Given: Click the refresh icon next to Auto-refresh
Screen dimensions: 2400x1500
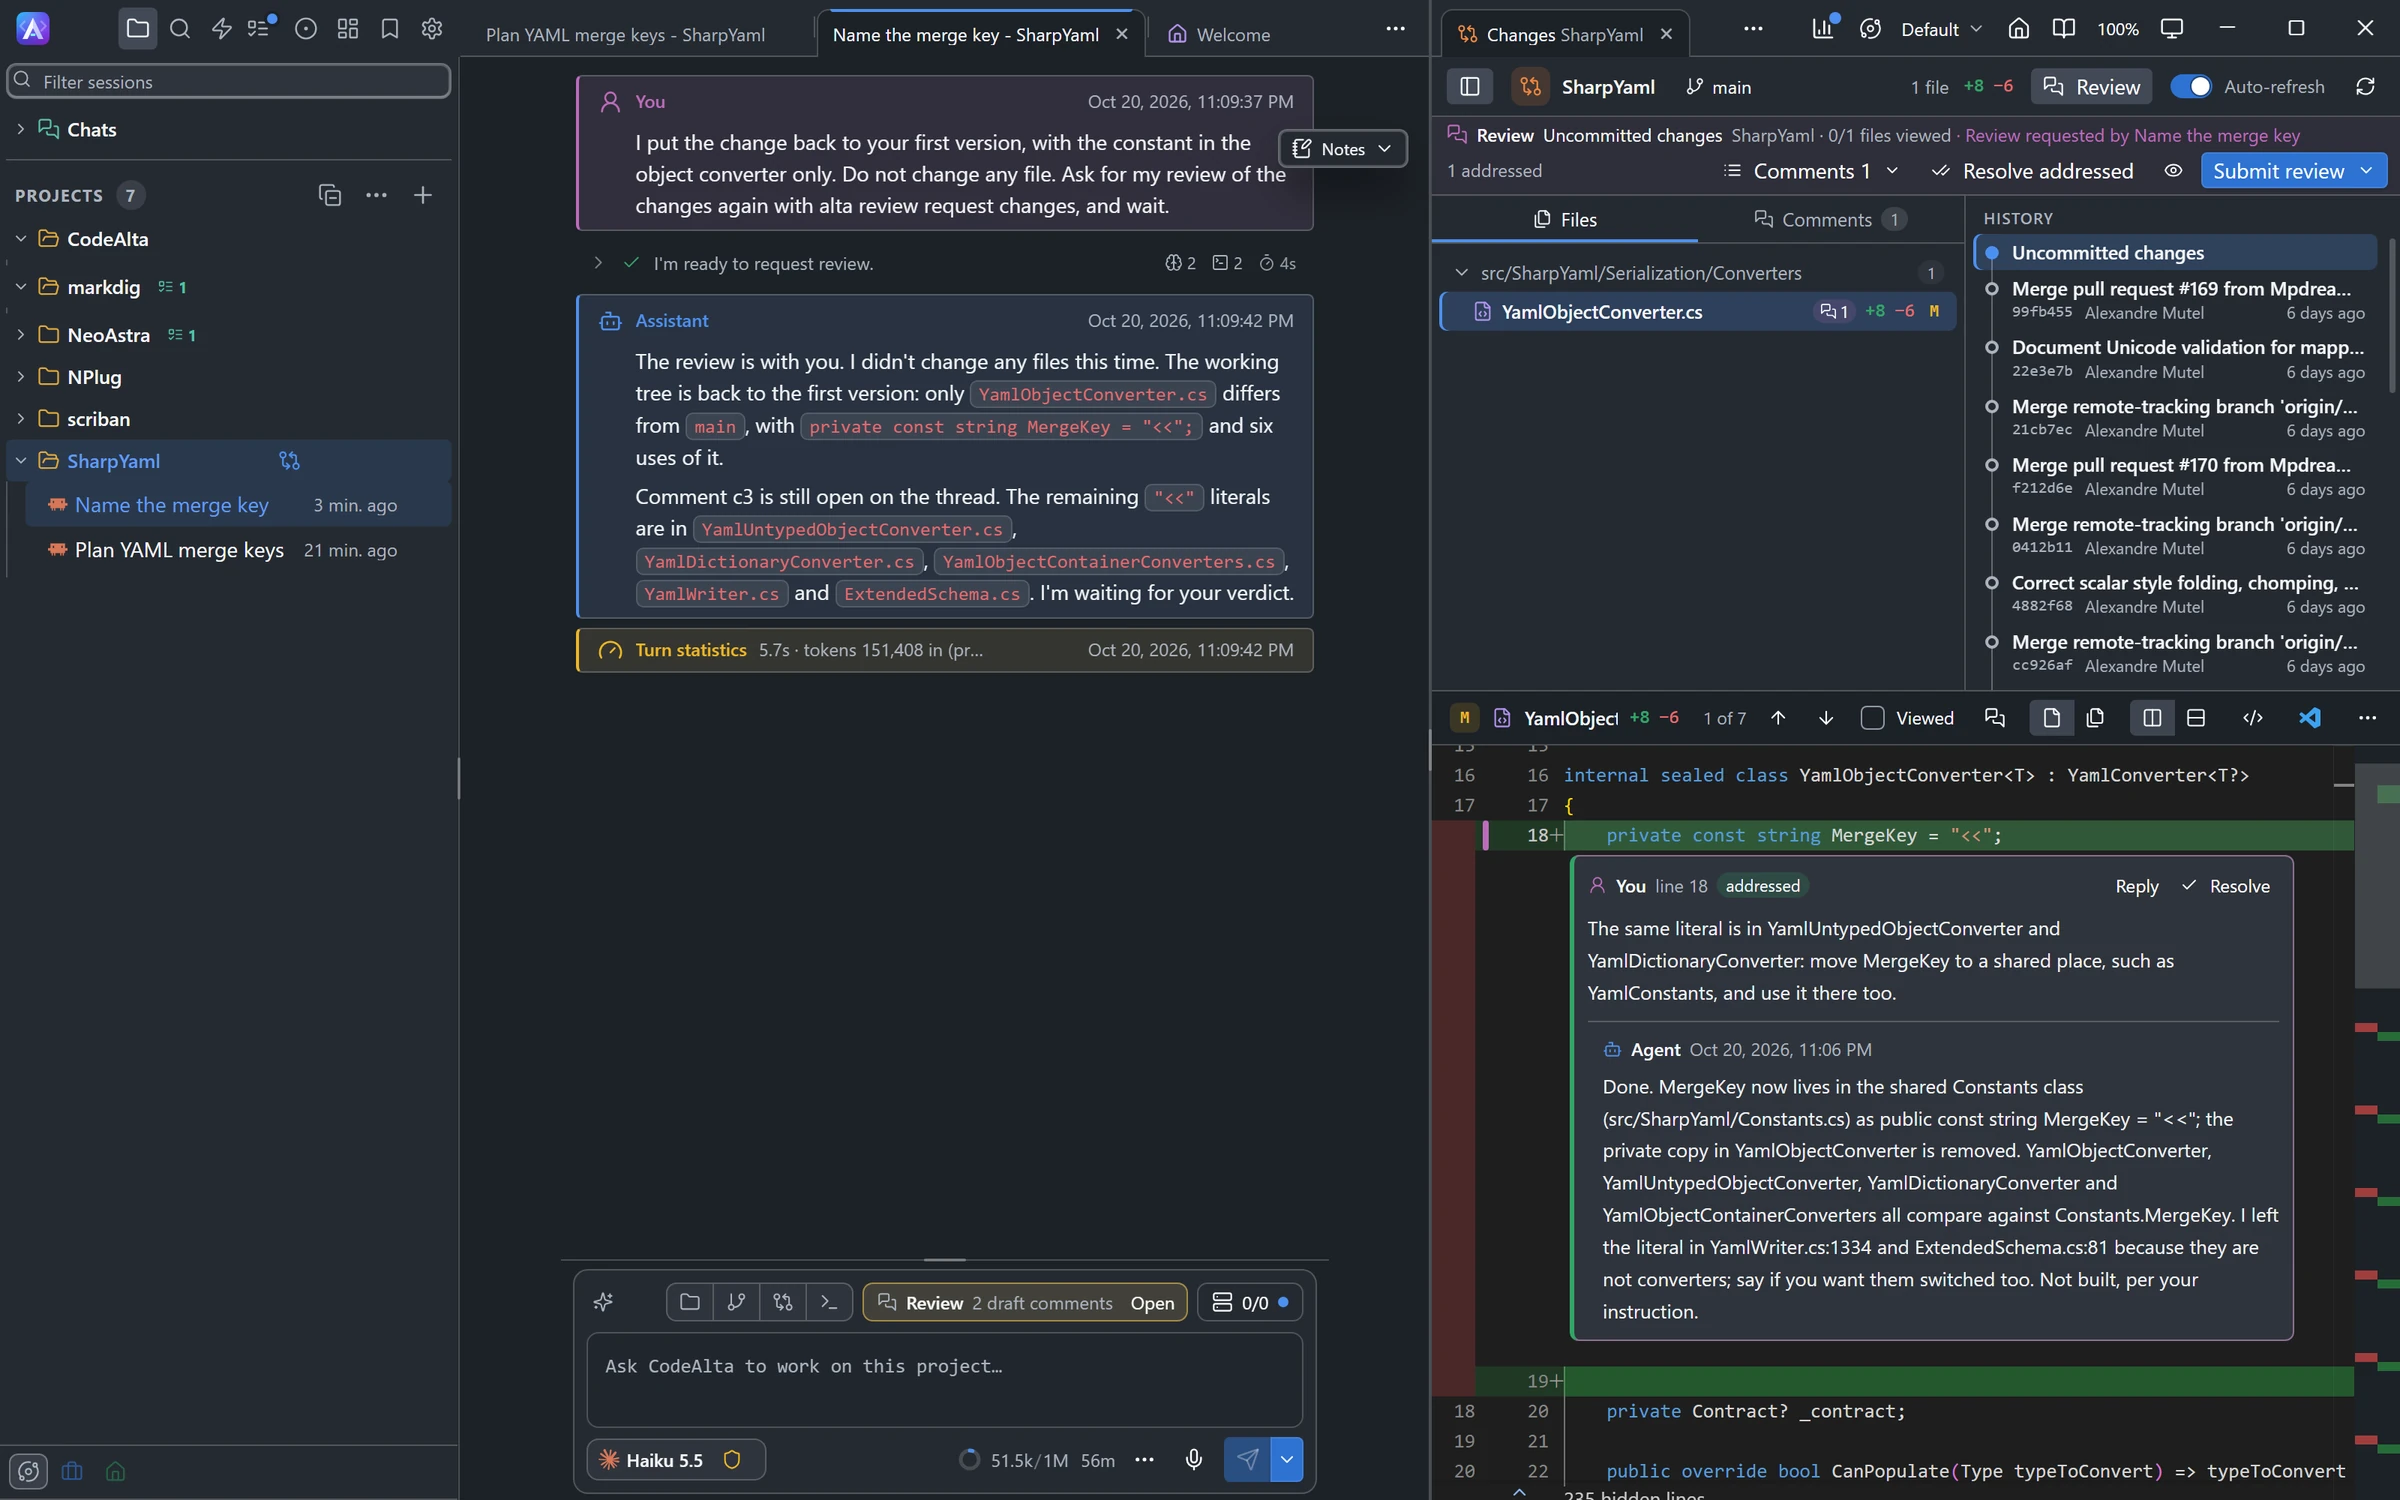Looking at the screenshot, I should 2365,87.
